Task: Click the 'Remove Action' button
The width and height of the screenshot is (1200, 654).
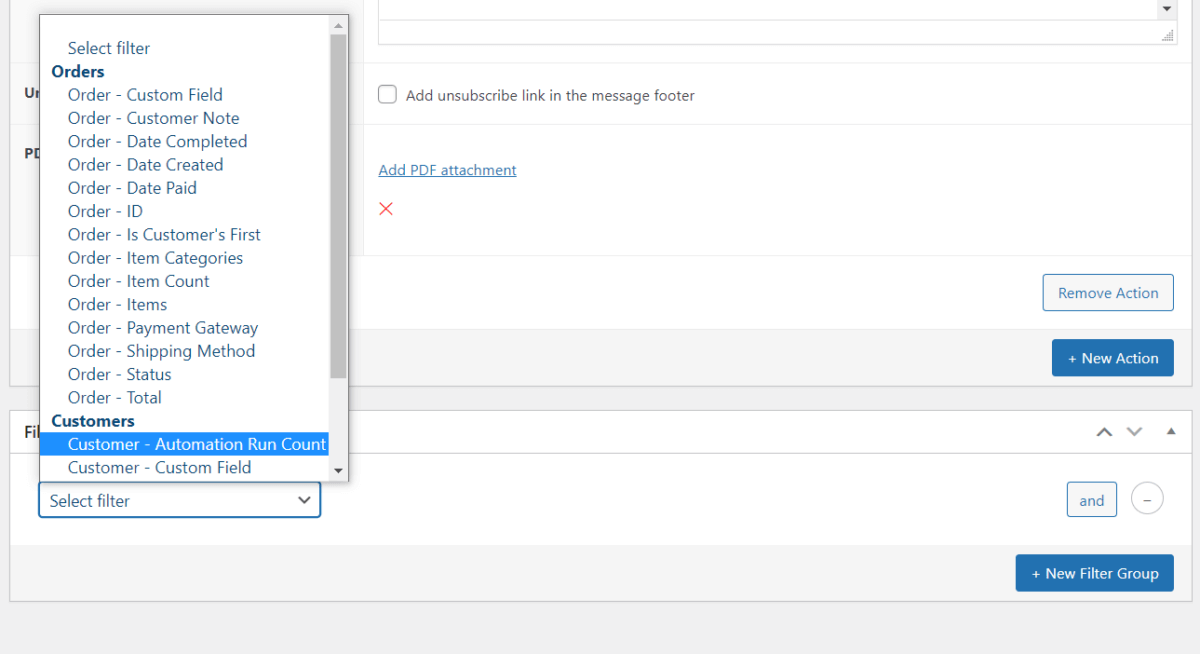Action: click(x=1107, y=292)
